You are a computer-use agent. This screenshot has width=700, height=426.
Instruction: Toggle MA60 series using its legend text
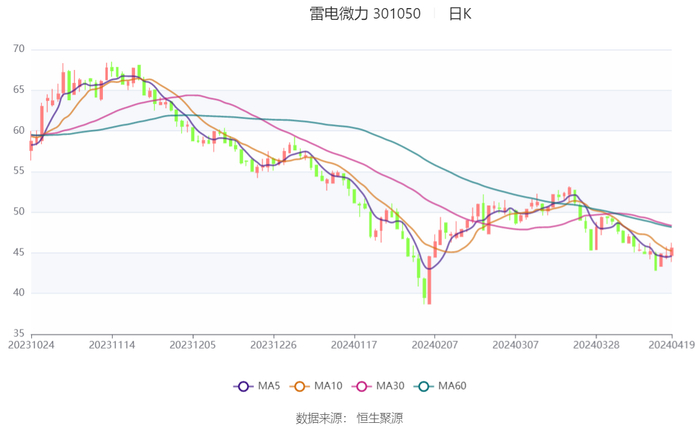[452, 386]
